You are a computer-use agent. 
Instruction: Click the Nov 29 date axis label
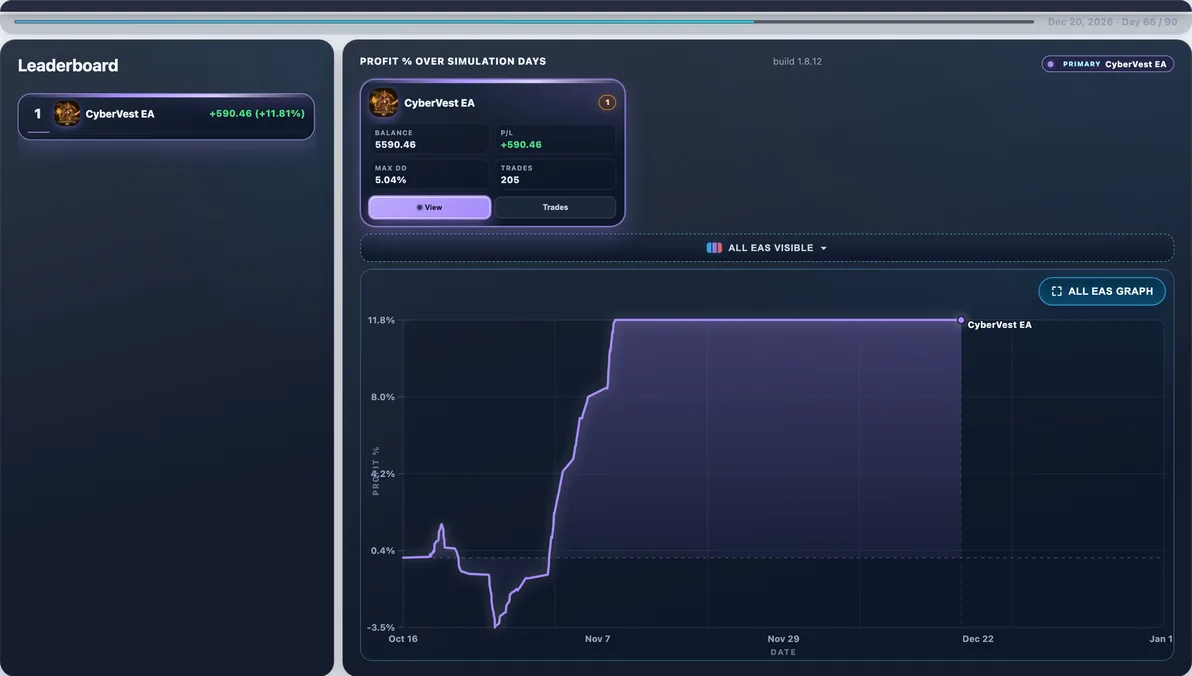[783, 639]
